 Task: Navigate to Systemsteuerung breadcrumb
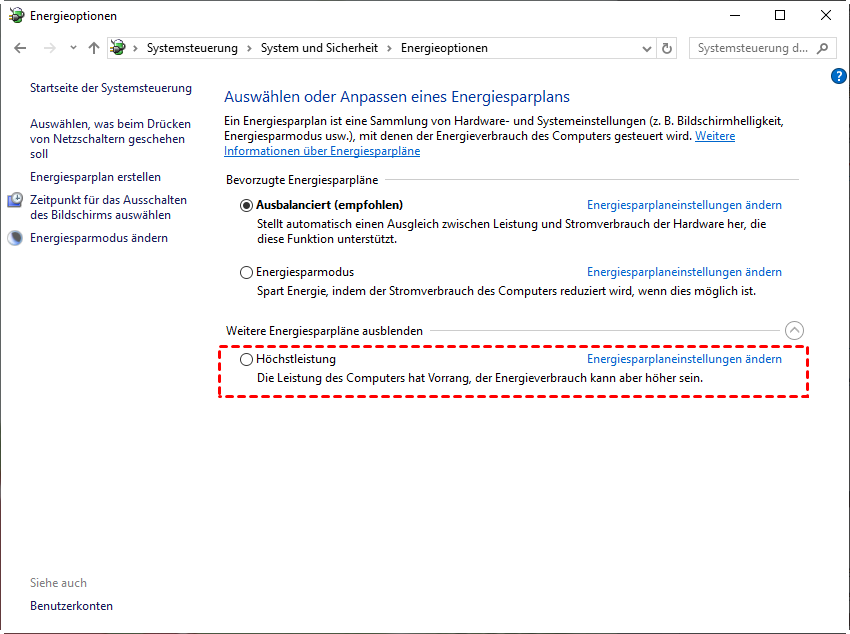coord(192,48)
